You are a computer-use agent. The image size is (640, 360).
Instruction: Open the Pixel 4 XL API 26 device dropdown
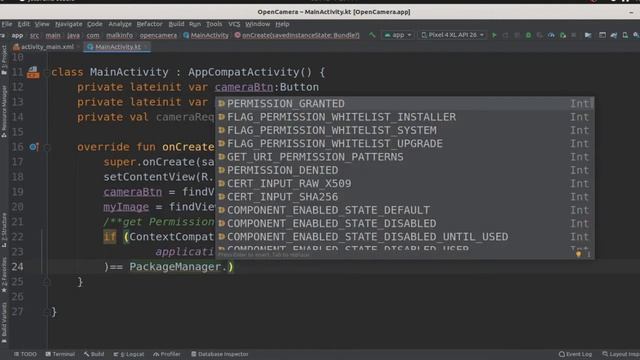(453, 35)
